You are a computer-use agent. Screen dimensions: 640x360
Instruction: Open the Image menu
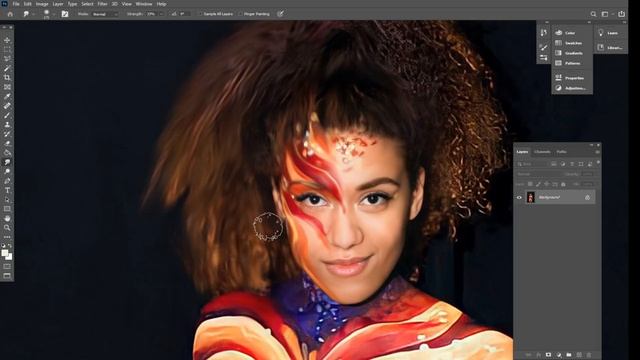click(42, 4)
